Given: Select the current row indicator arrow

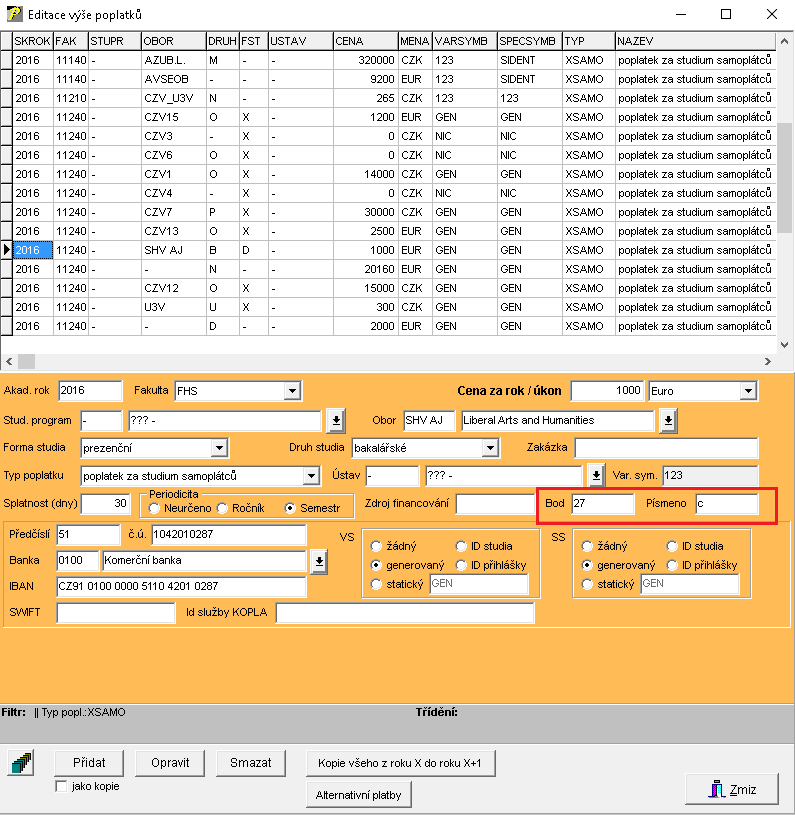Looking at the screenshot, I should pos(7,250).
